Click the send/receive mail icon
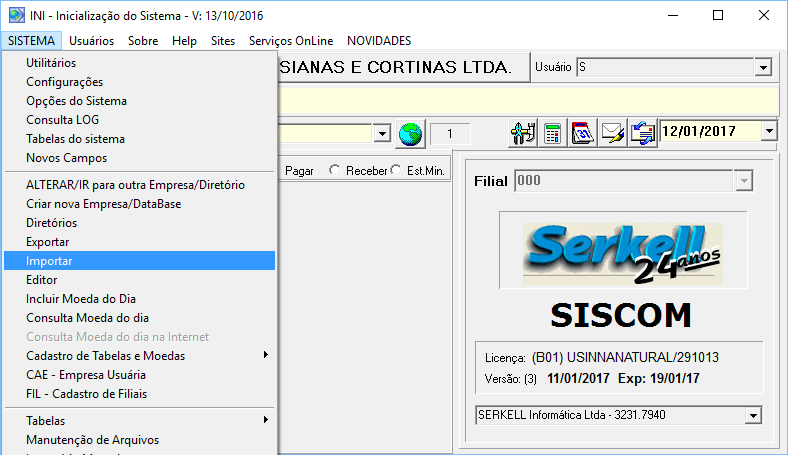 click(643, 133)
